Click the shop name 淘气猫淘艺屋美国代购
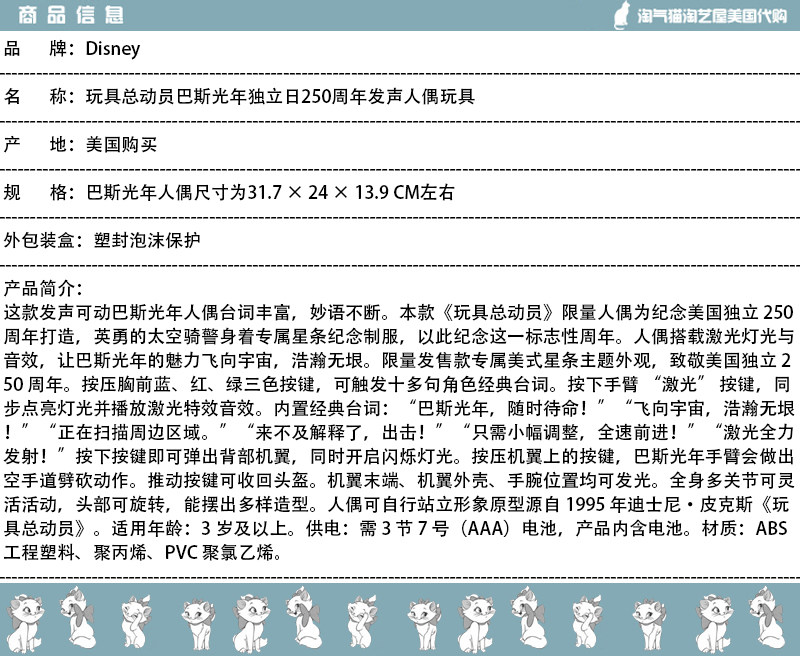The height and width of the screenshot is (657, 800). coord(712,16)
